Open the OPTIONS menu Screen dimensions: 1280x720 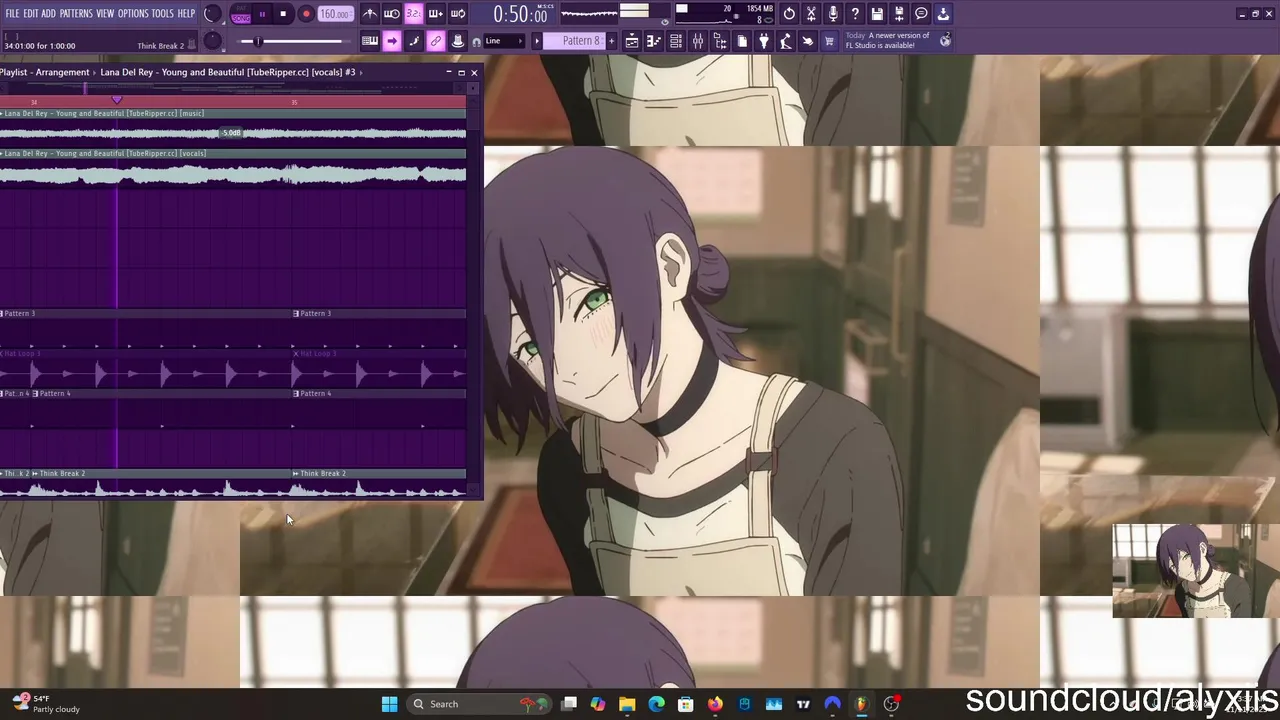point(133,13)
